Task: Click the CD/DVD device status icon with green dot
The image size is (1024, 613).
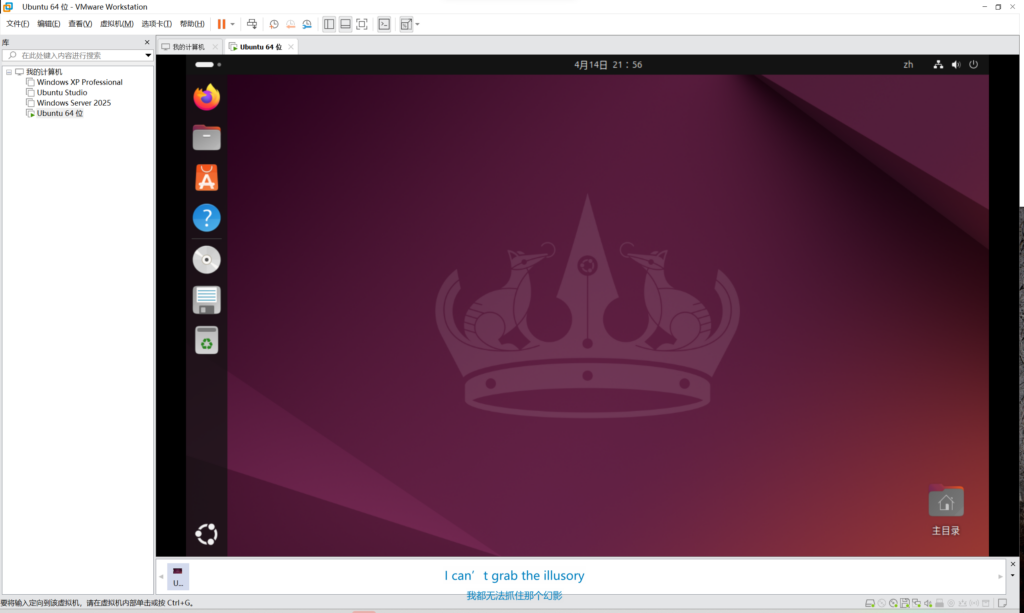Action: 893,603
